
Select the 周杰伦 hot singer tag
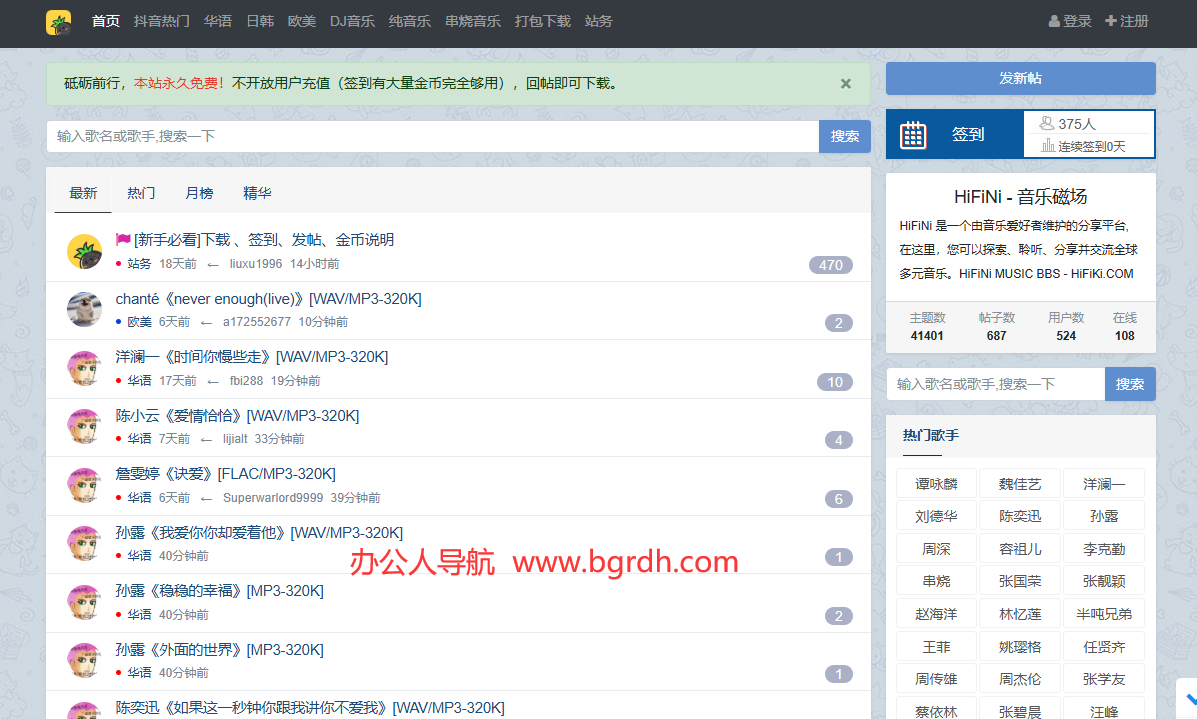1020,679
